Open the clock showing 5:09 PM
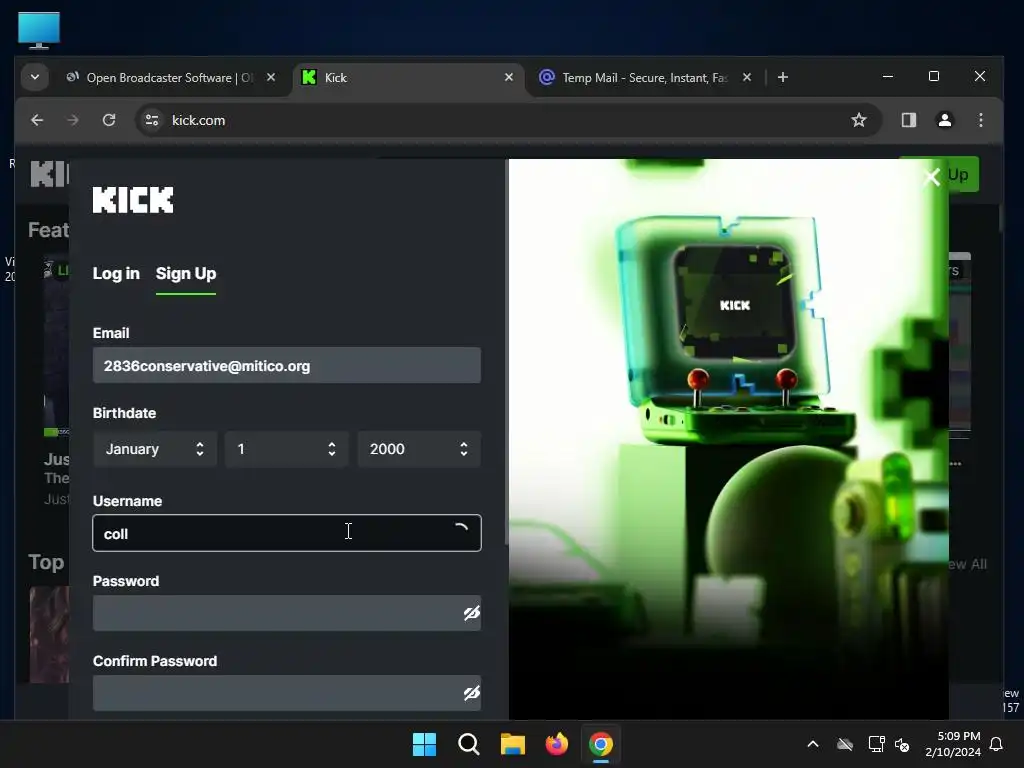 pyautogui.click(x=953, y=744)
